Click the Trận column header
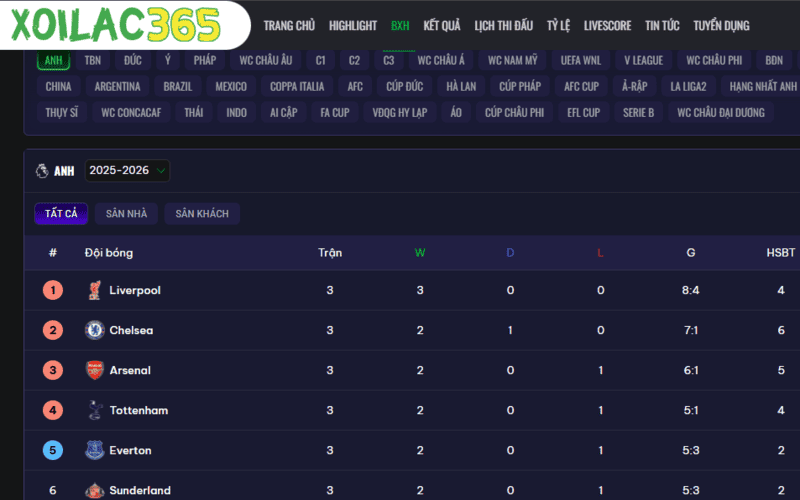The width and height of the screenshot is (800, 500). (x=330, y=253)
